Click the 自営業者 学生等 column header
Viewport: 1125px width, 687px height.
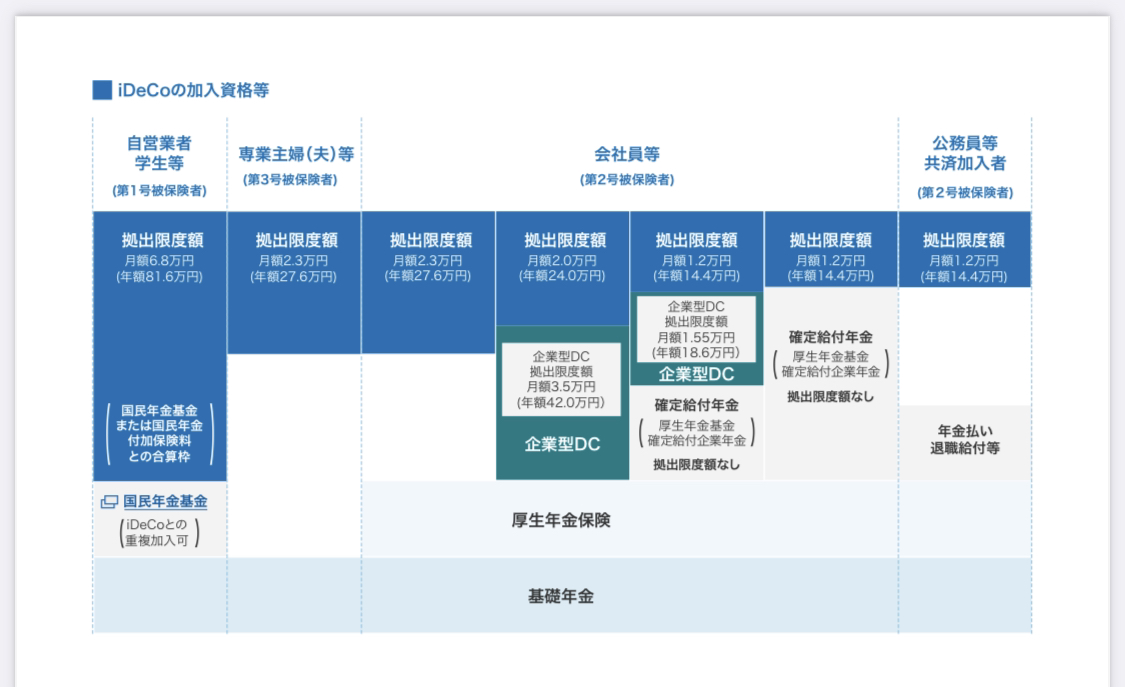click(159, 153)
